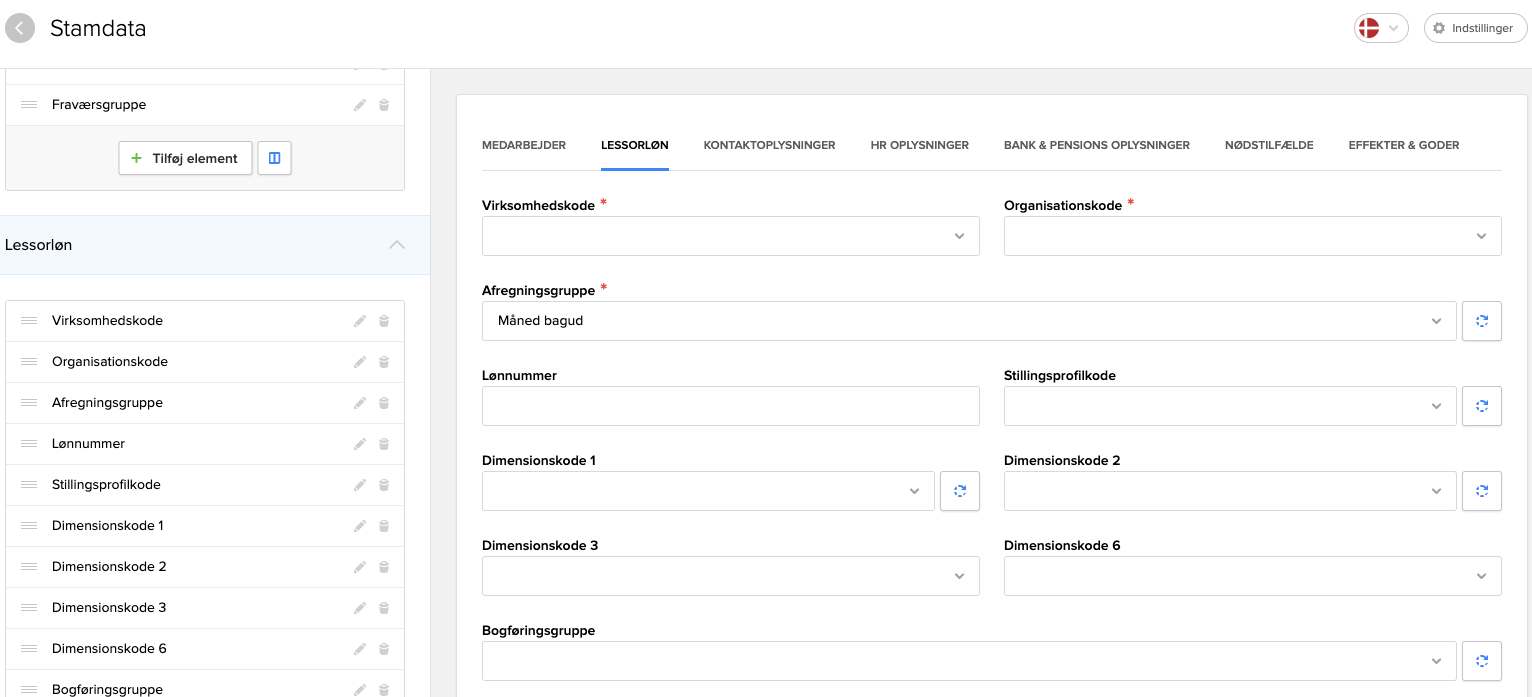The height and width of the screenshot is (697, 1532).
Task: Grab the drag handle of Organisationskode row
Action: (29, 362)
